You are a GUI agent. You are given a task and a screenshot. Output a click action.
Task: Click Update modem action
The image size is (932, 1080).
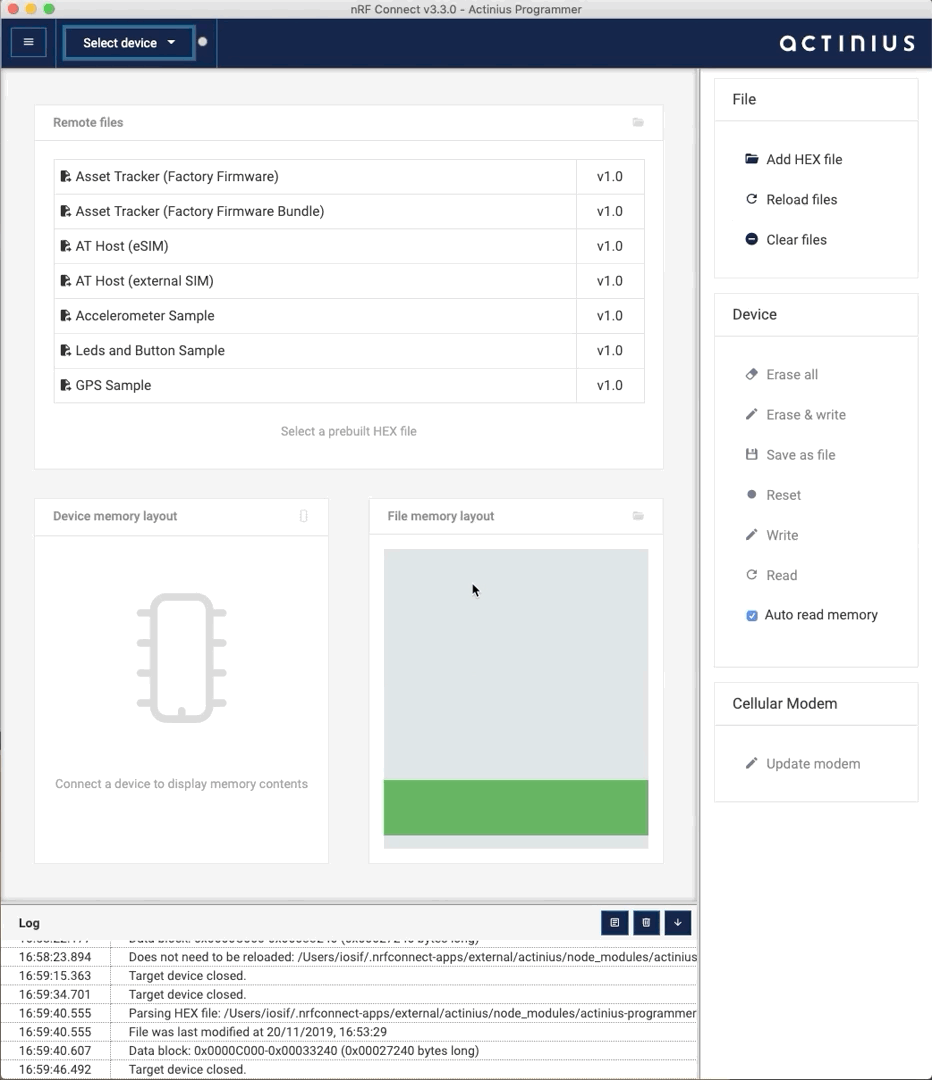click(802, 764)
